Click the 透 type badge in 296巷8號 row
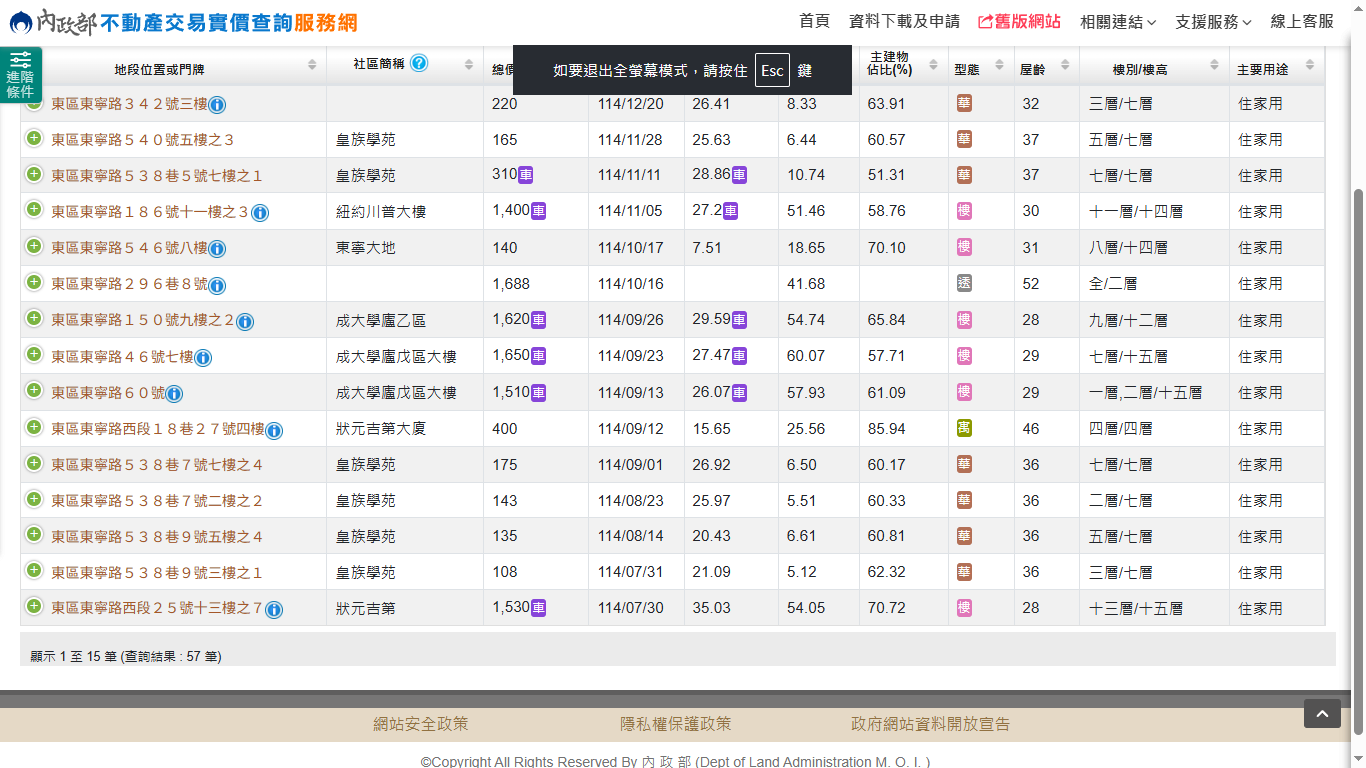 tap(964, 283)
